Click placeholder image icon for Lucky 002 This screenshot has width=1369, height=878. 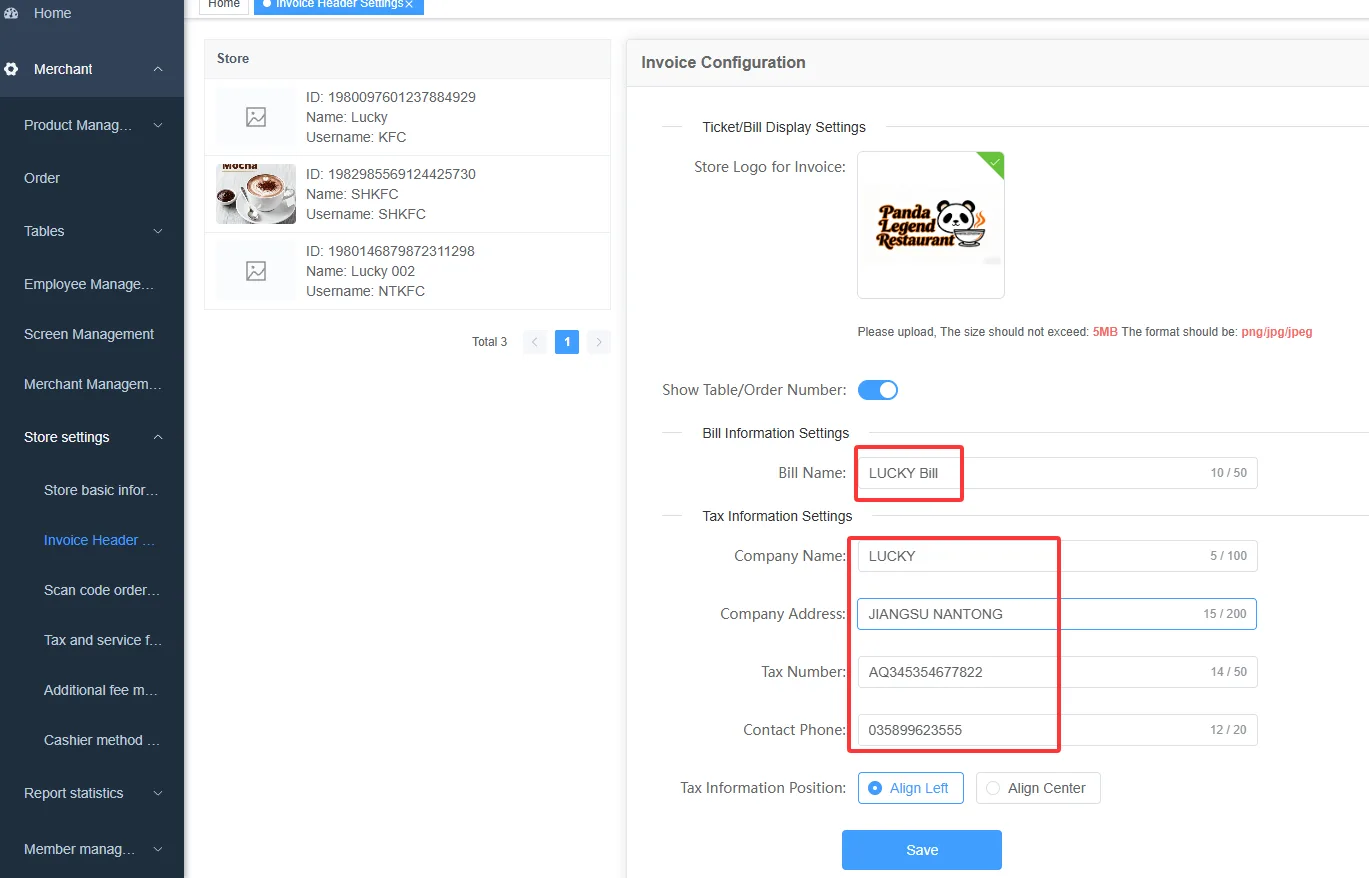pyautogui.click(x=256, y=271)
